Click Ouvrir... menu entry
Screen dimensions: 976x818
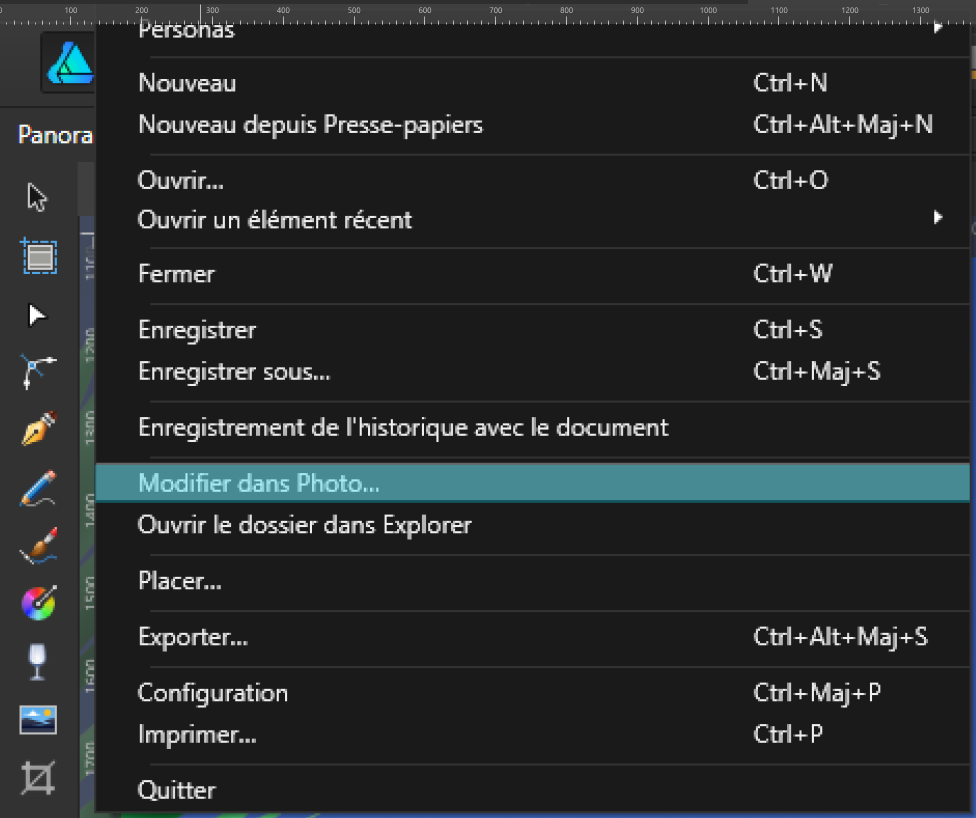click(x=533, y=181)
